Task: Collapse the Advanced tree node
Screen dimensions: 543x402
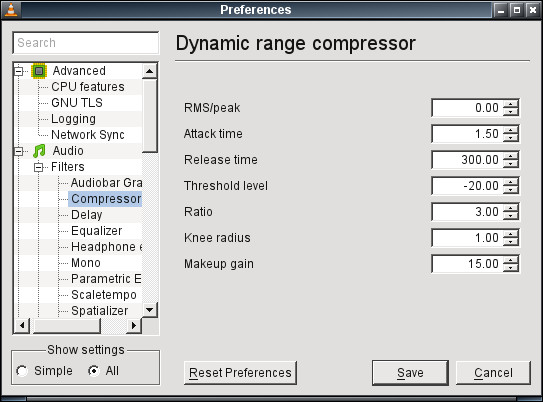Action: point(18,71)
